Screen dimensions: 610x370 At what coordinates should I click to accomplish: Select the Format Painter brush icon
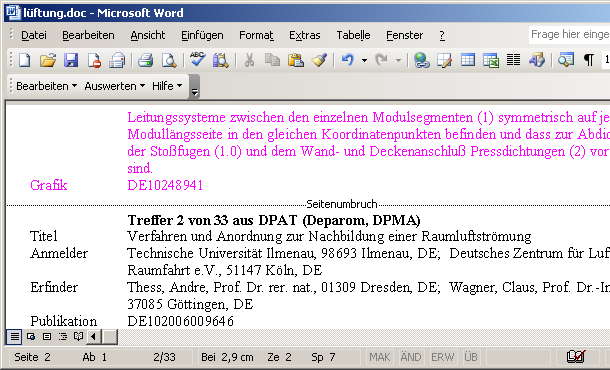[319, 60]
